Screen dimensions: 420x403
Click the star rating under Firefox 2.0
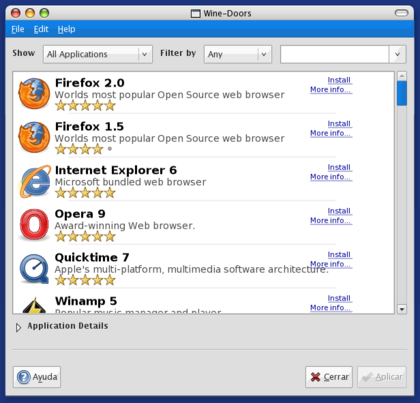85,106
